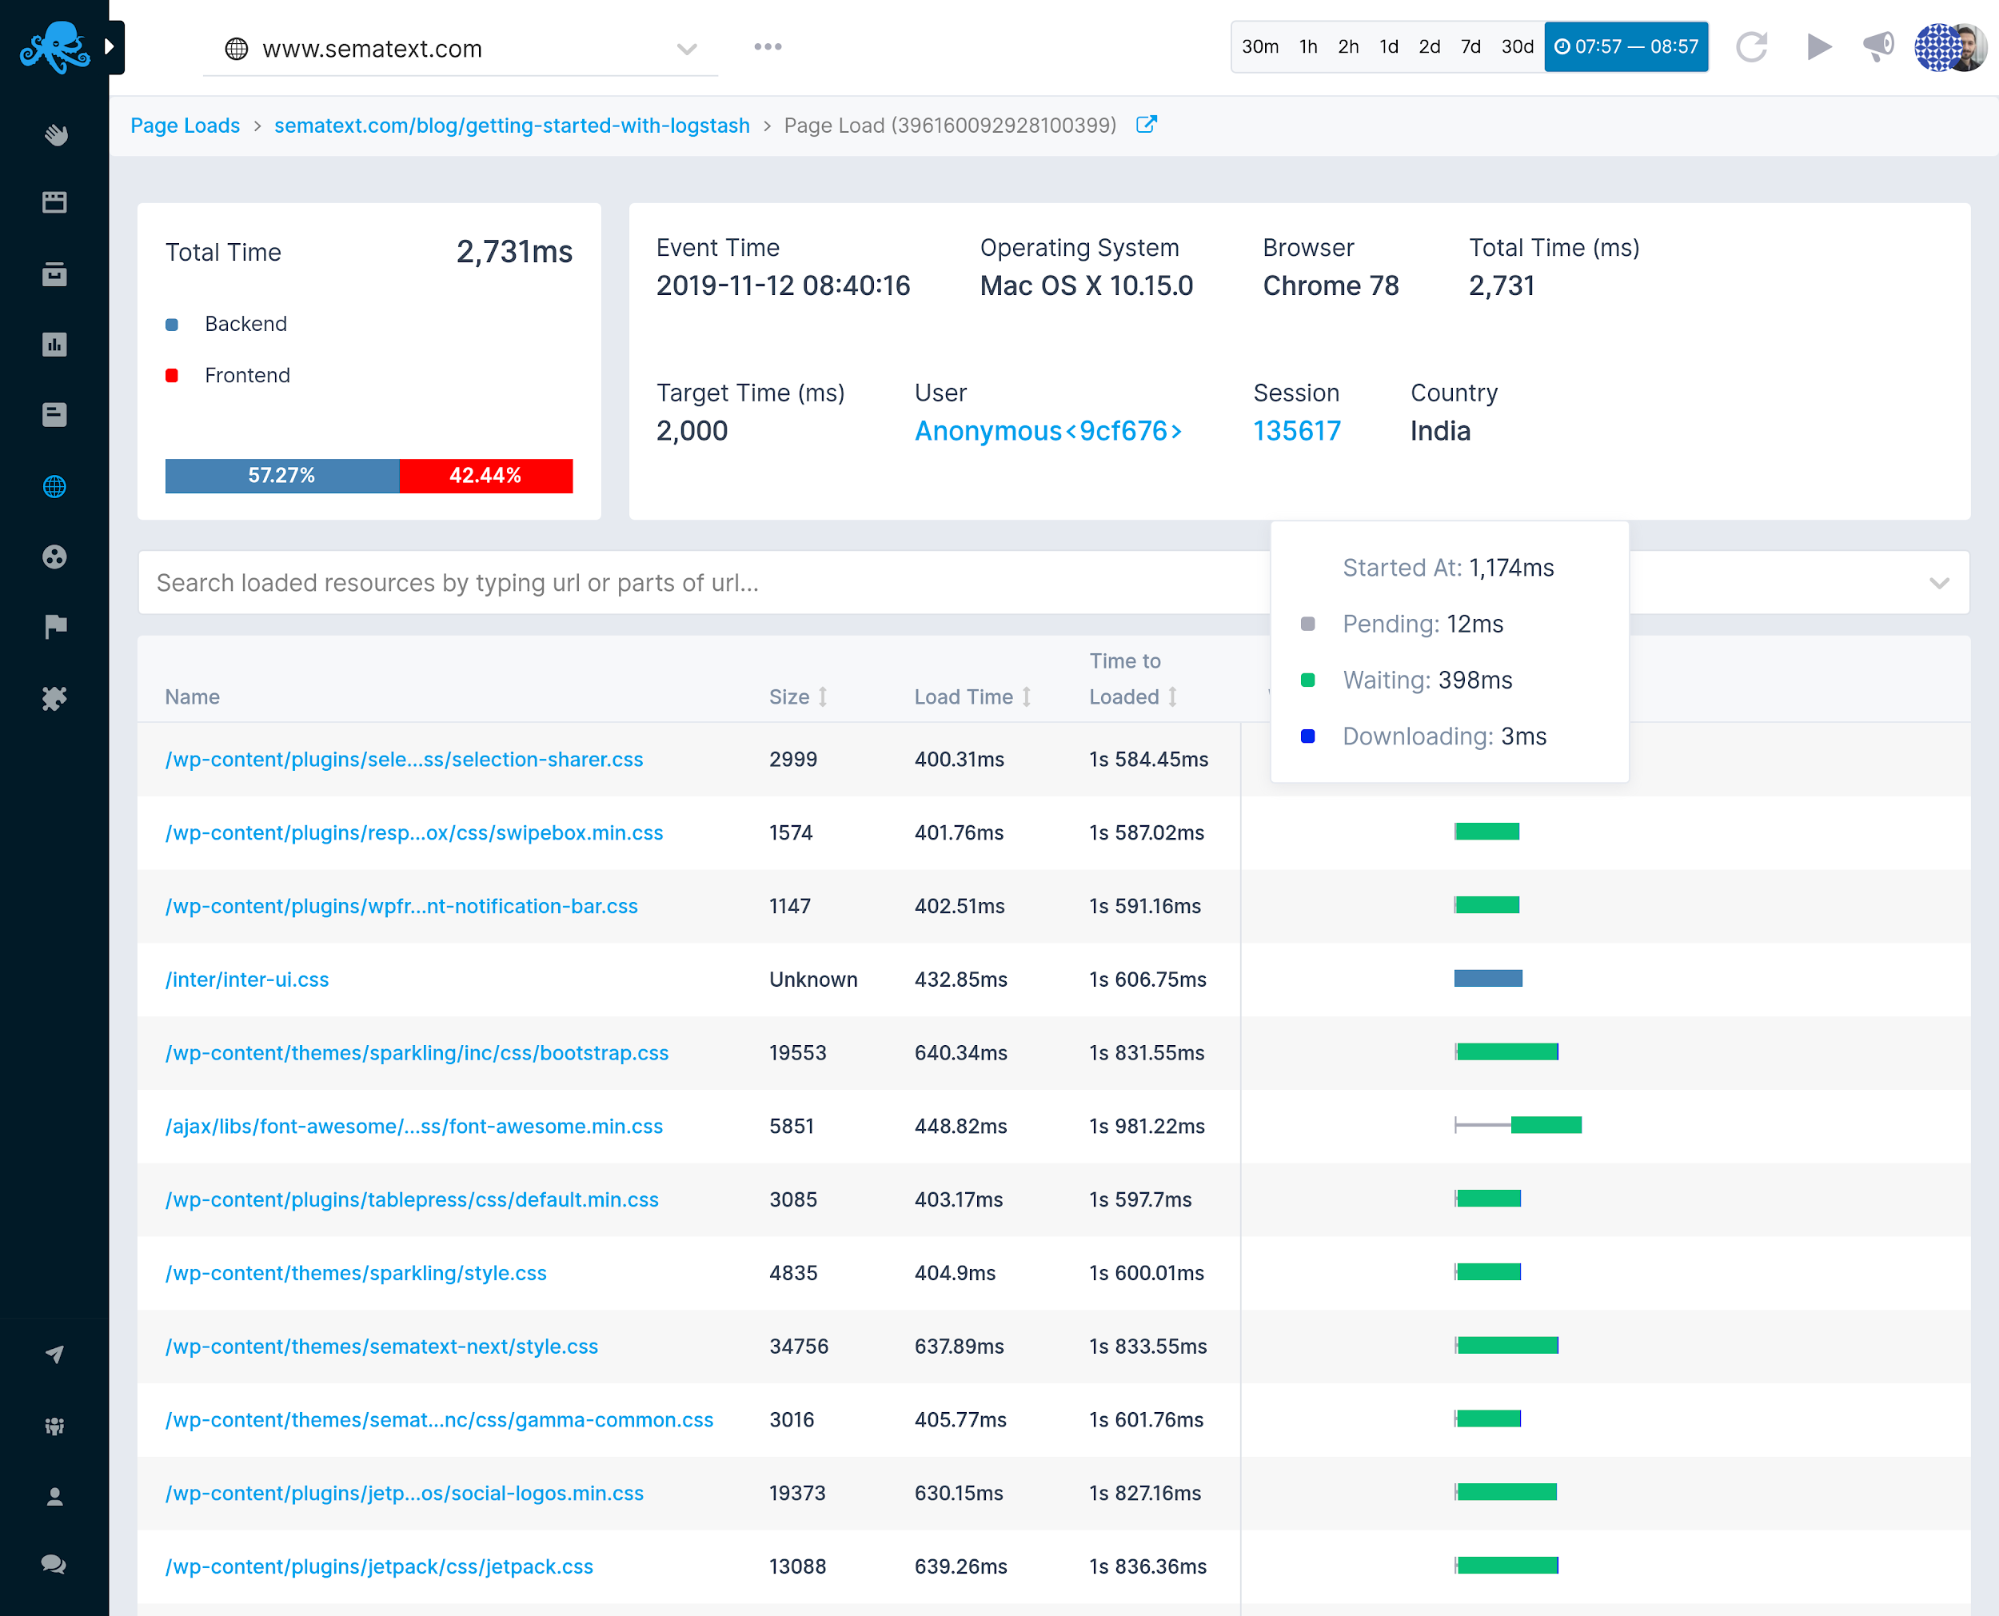Screen dimensions: 1999x1616
Task: Select the 2h time range
Action: point(1348,47)
